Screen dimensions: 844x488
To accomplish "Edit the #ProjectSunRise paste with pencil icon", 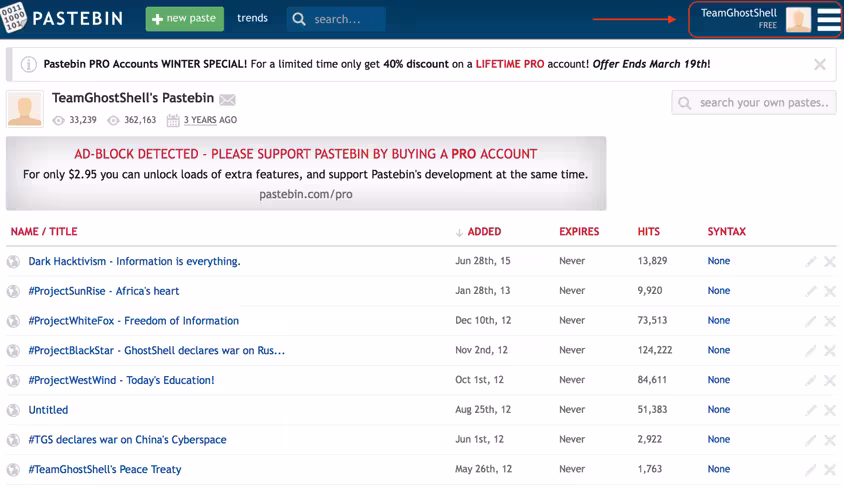I will (x=811, y=292).
